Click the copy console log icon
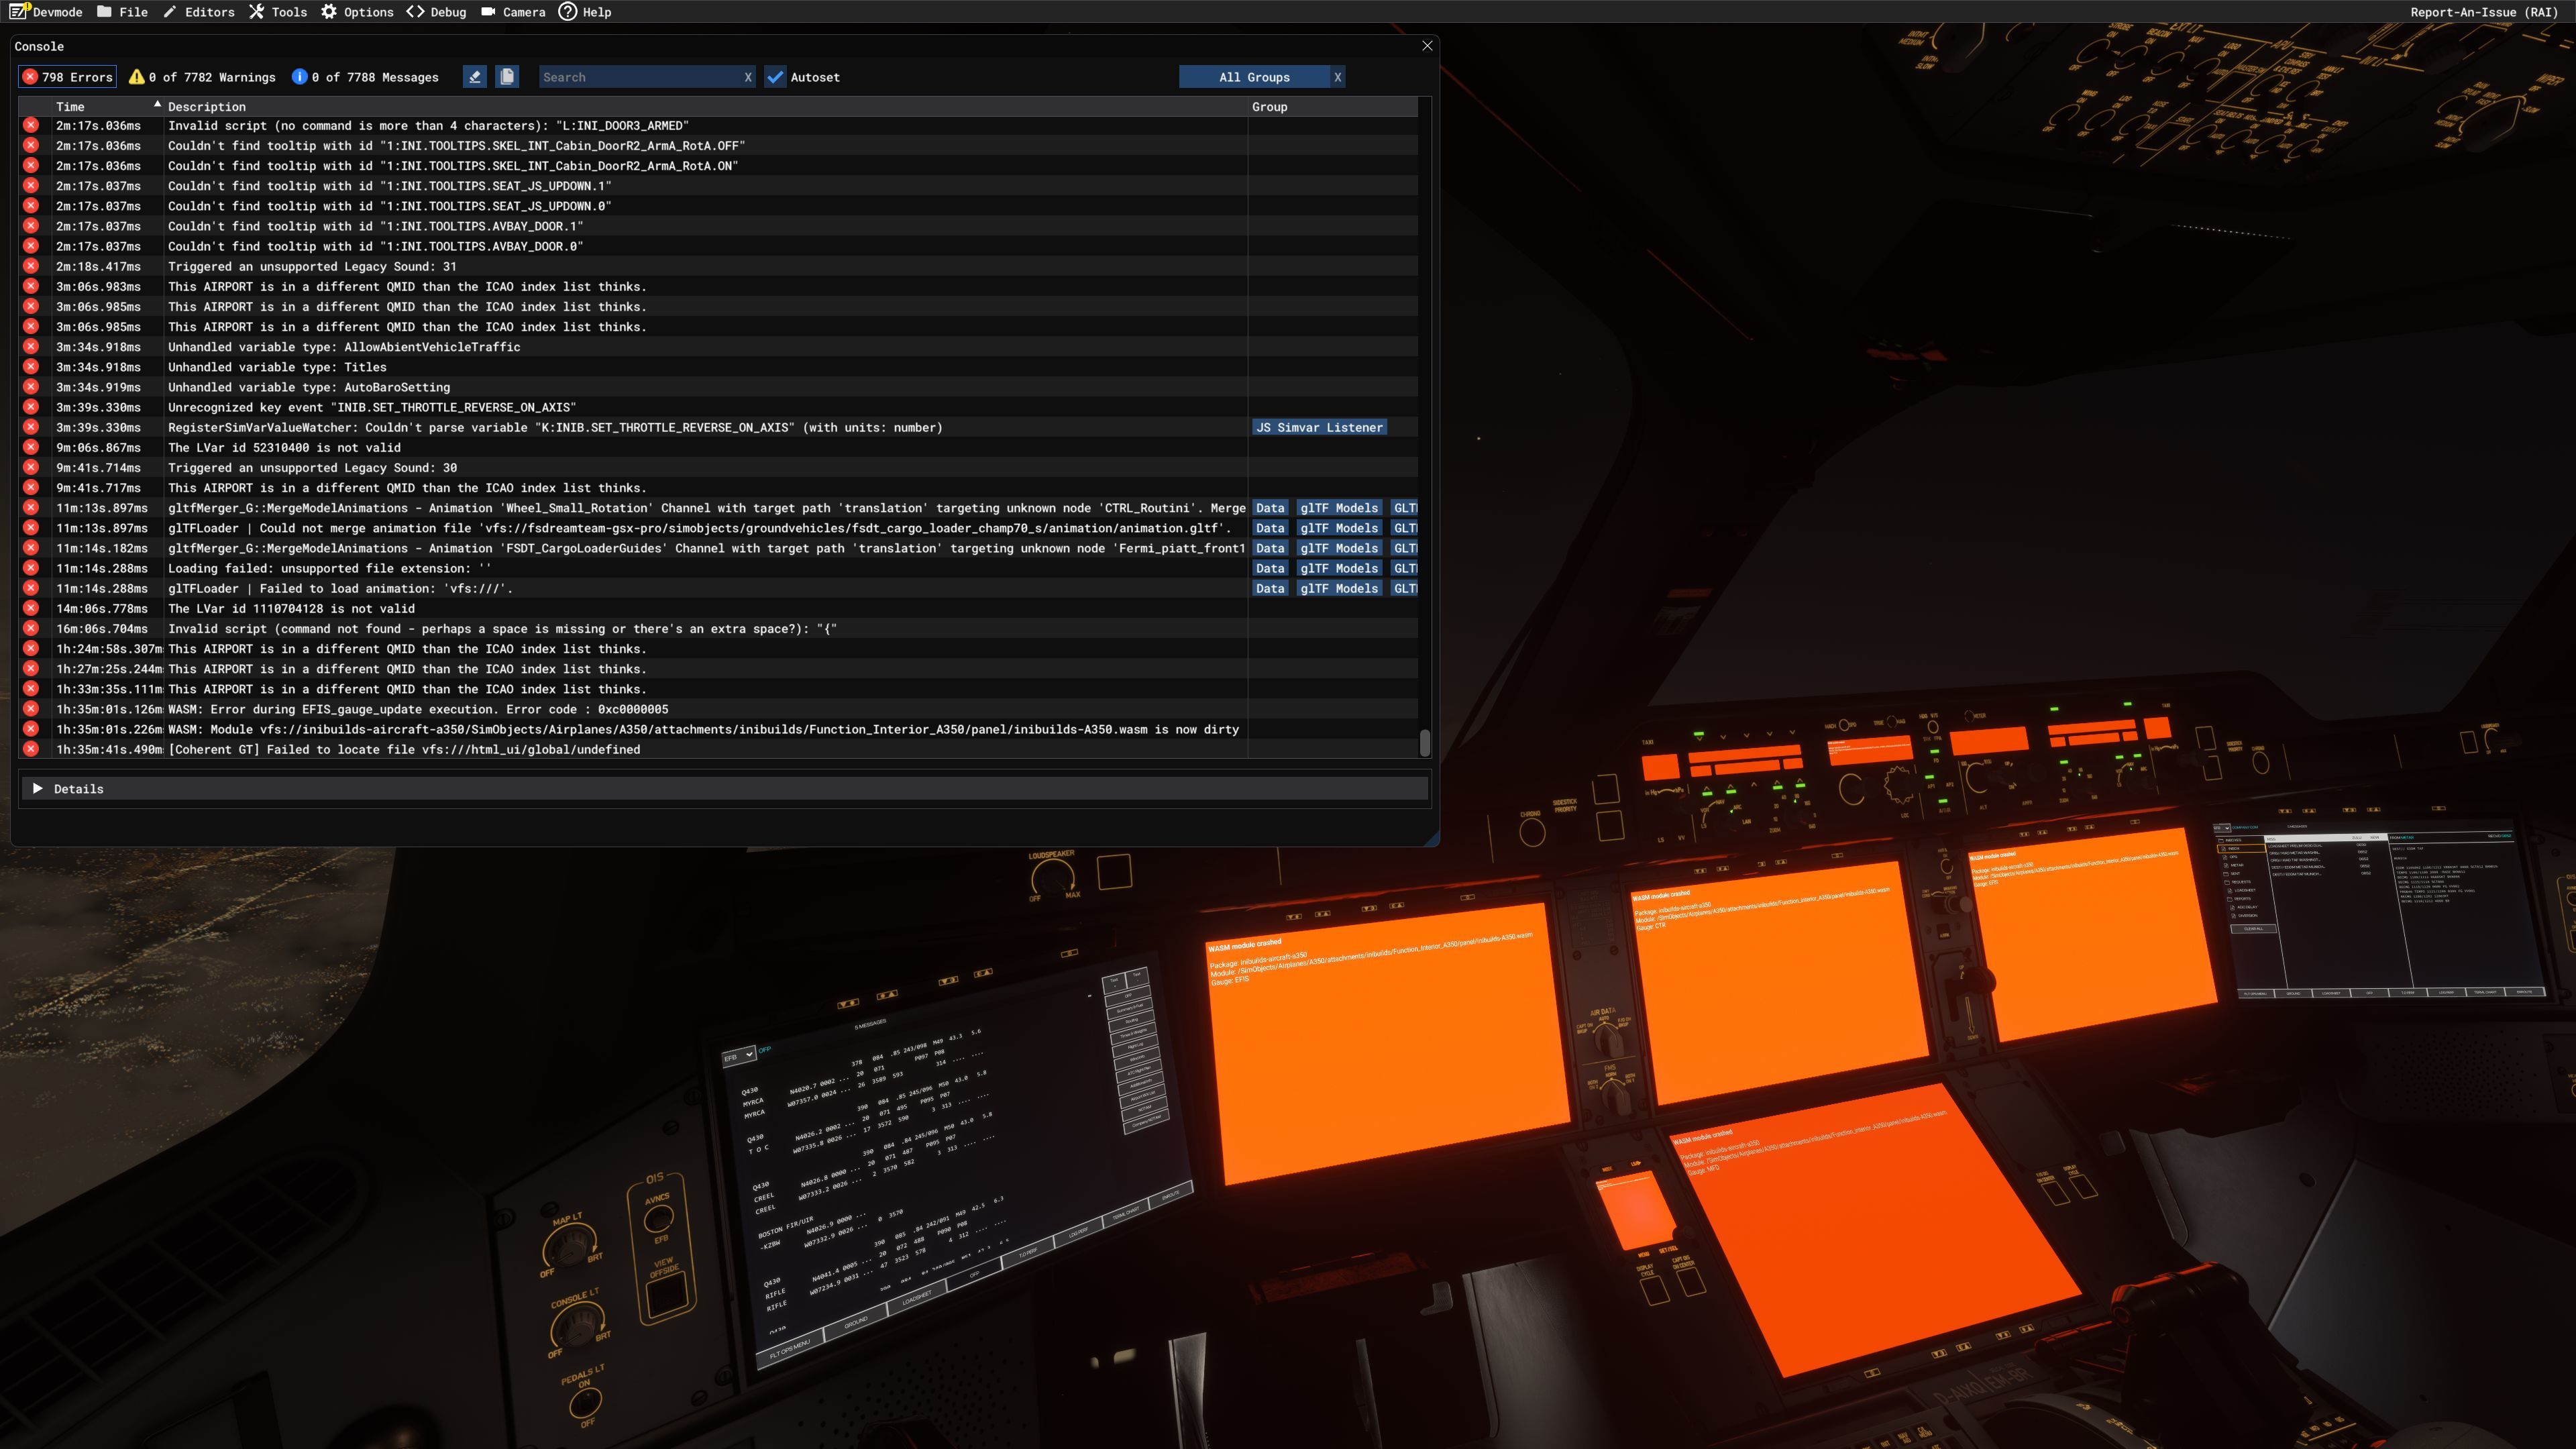This screenshot has height=1449, width=2576. [507, 77]
